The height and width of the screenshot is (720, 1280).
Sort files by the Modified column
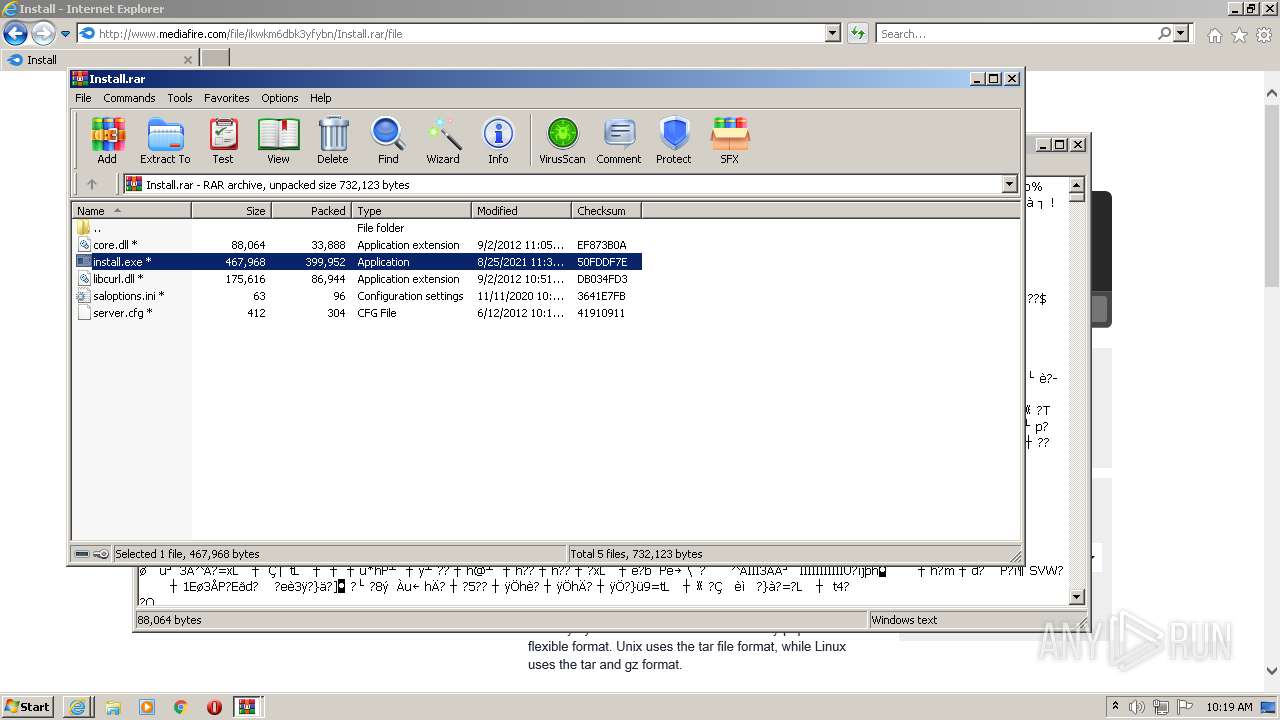point(521,211)
